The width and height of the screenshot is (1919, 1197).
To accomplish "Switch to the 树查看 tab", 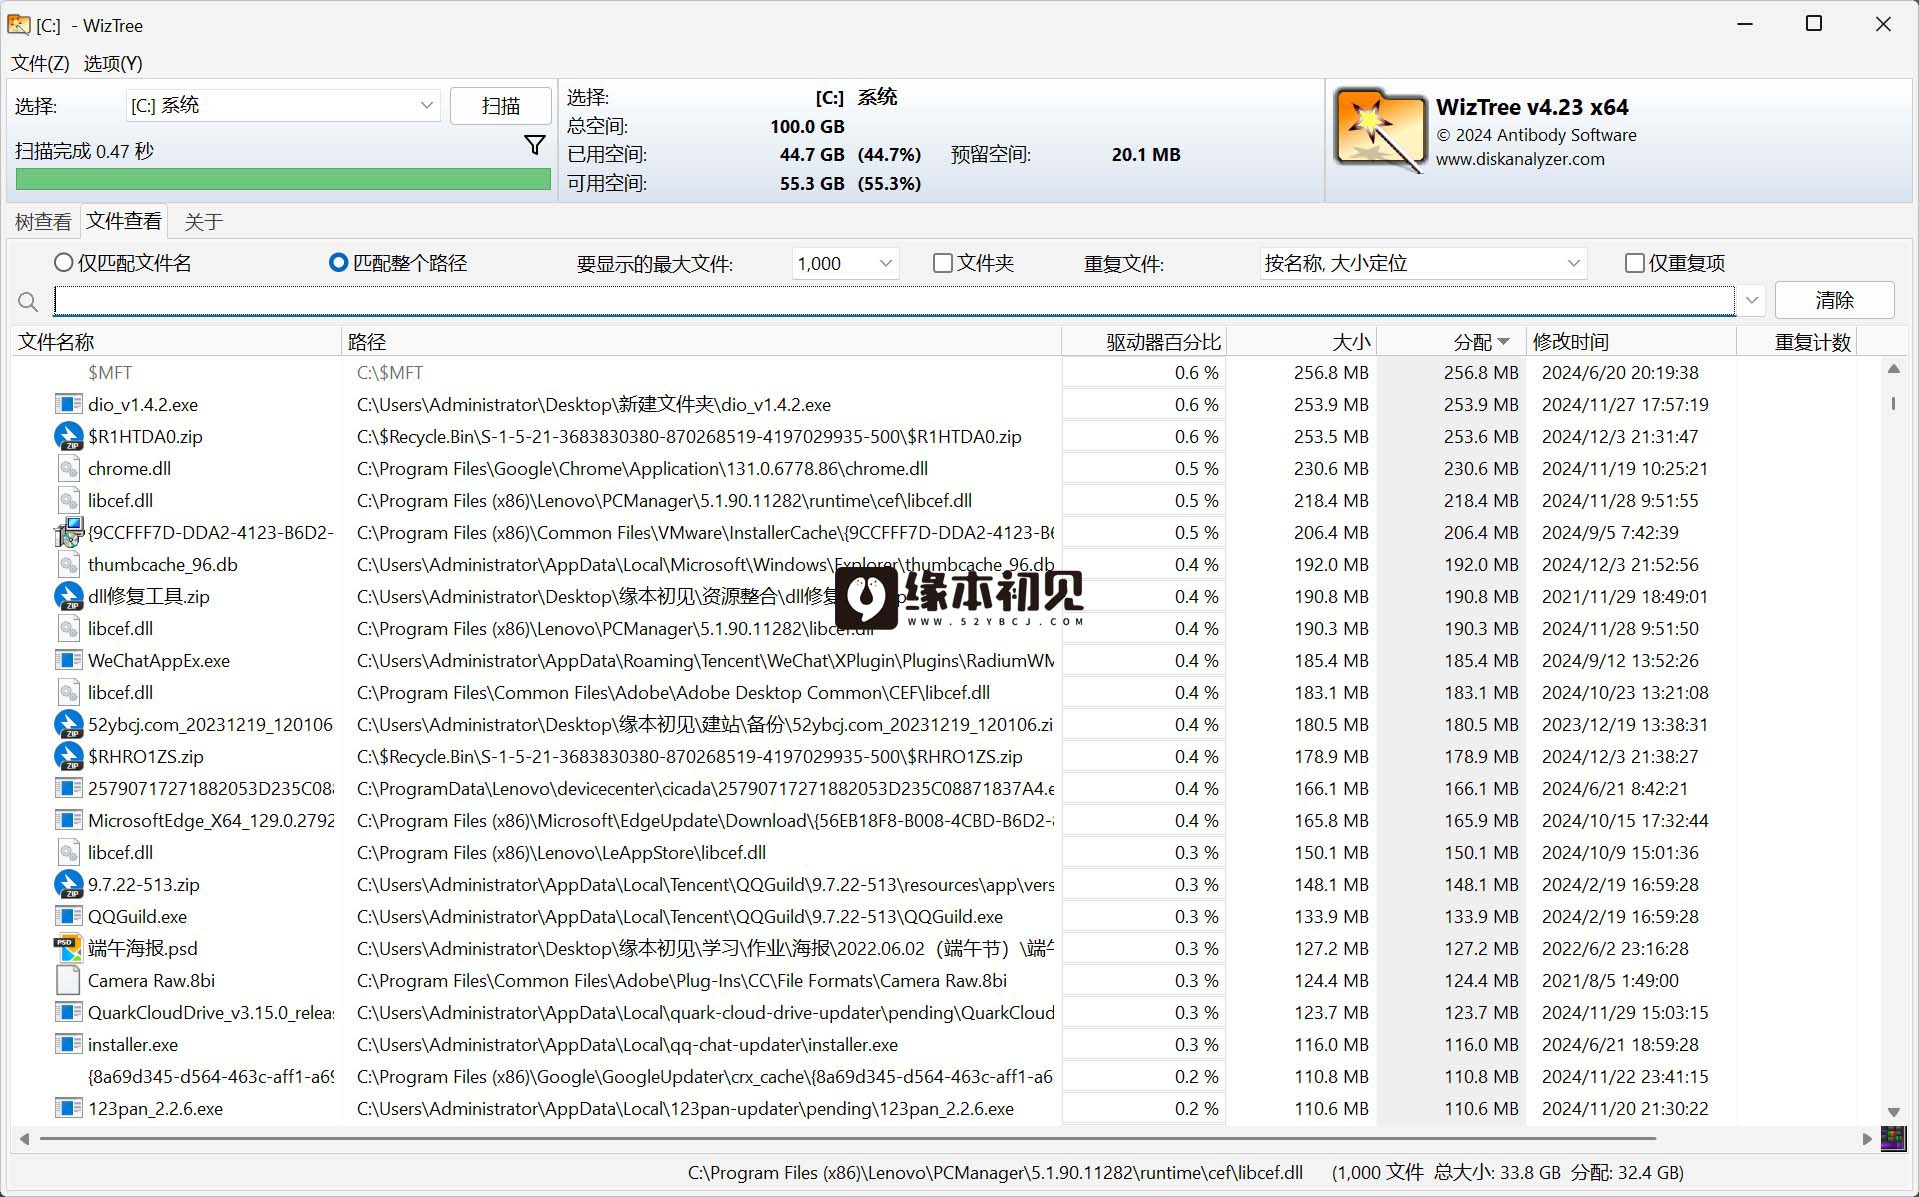I will coord(43,221).
